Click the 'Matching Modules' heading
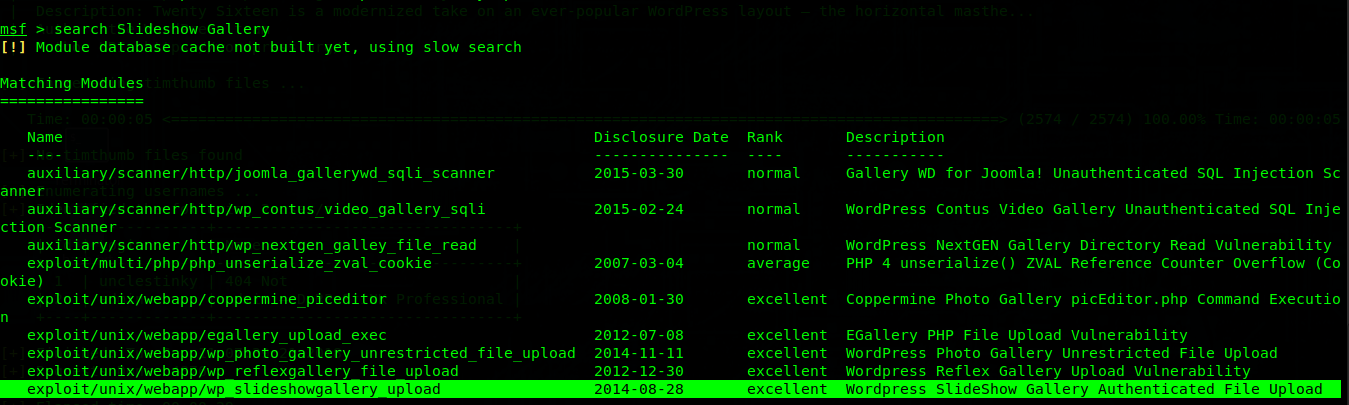The width and height of the screenshot is (1349, 405). point(72,83)
